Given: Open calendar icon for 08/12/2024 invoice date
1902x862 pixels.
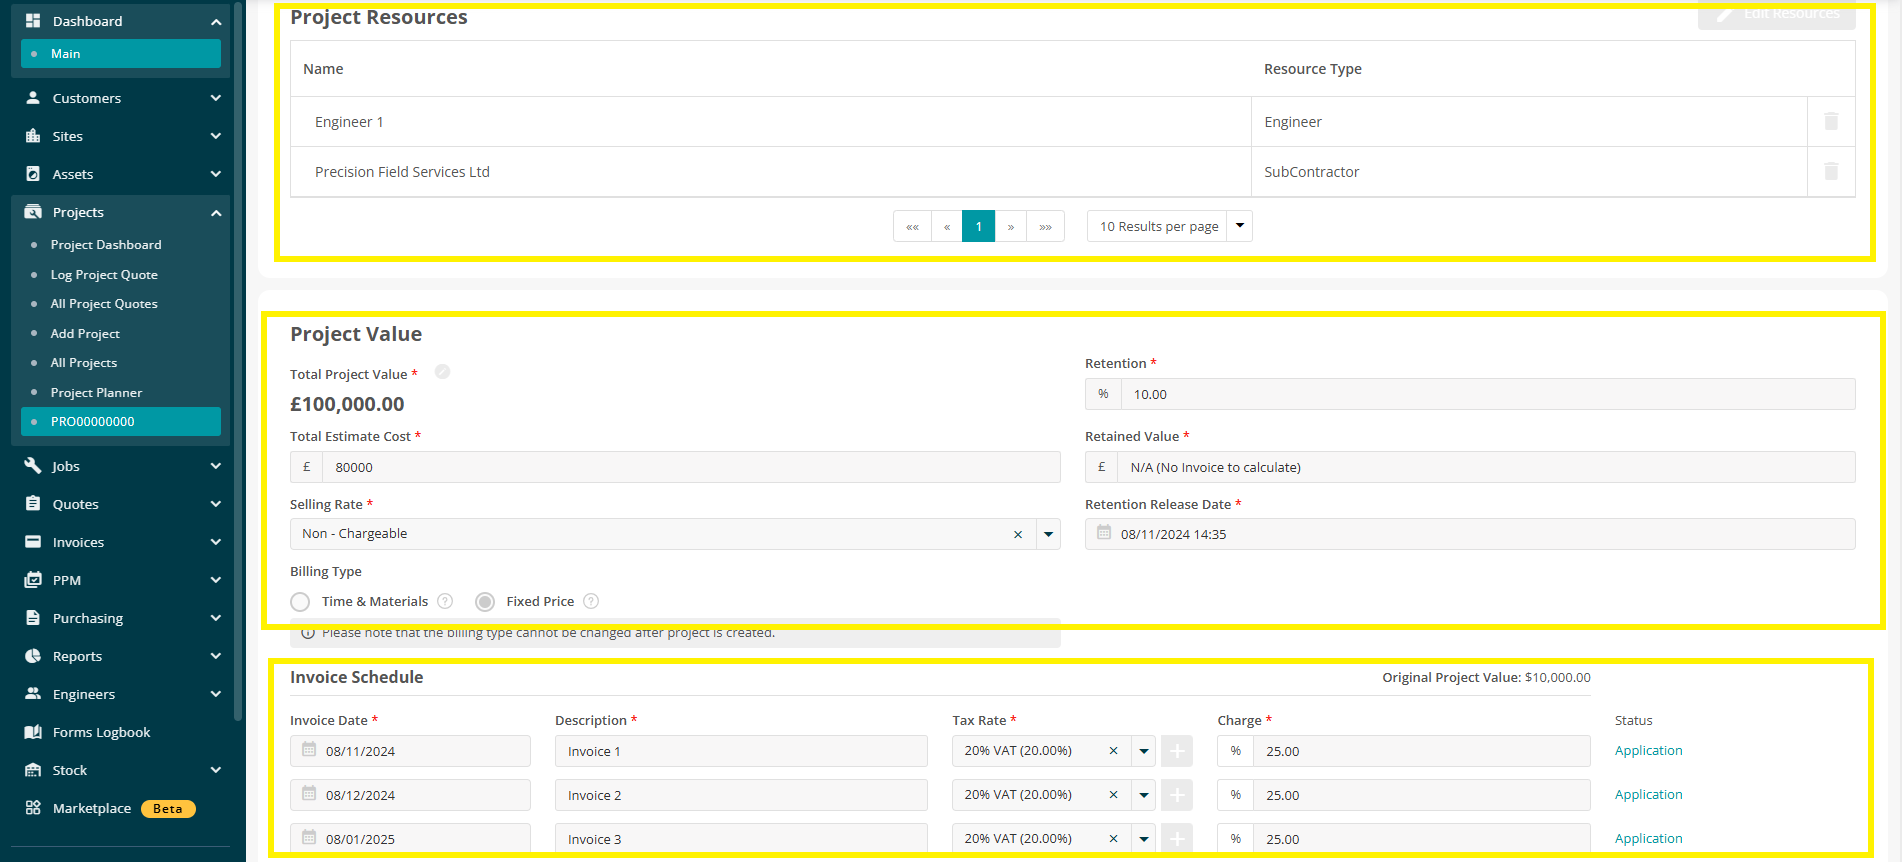Looking at the screenshot, I should [309, 794].
